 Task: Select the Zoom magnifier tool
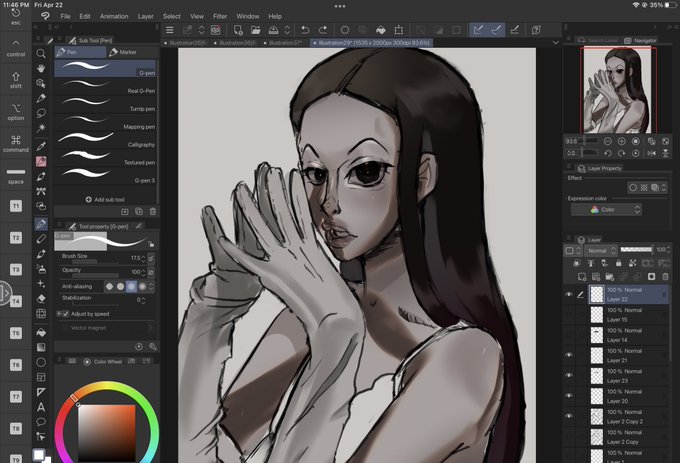41,53
